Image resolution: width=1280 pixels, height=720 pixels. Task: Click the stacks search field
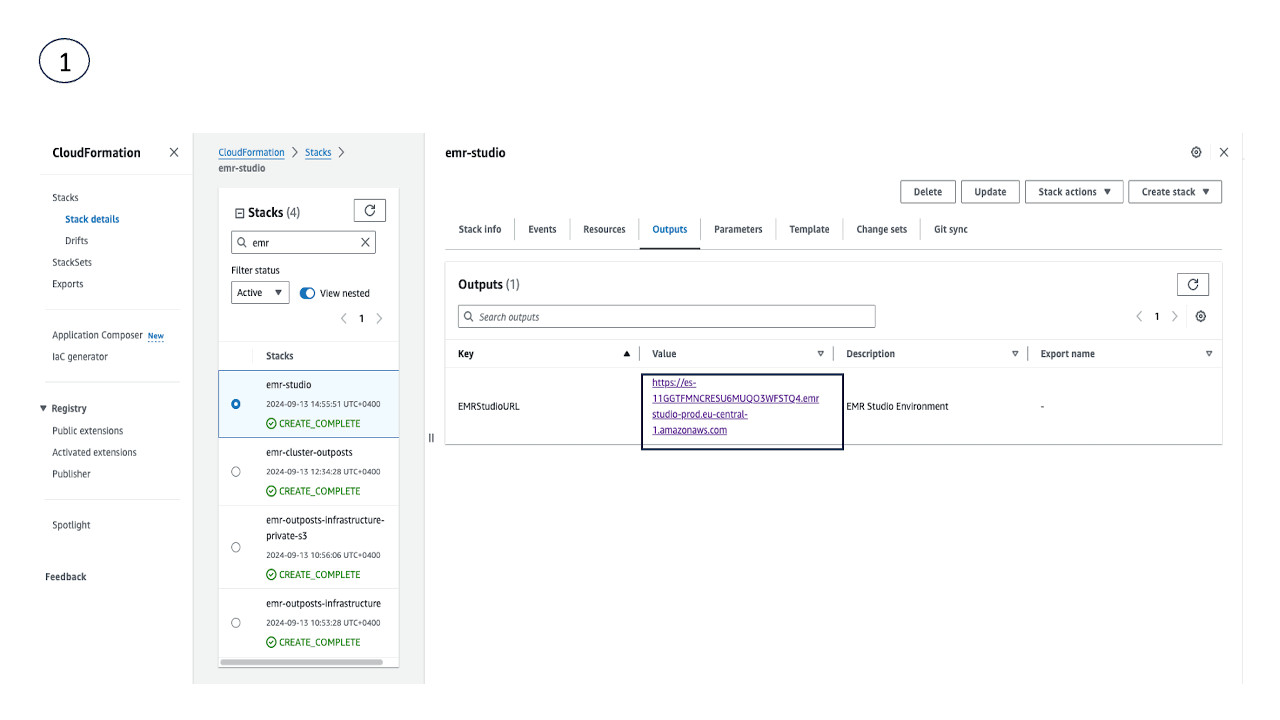303,242
